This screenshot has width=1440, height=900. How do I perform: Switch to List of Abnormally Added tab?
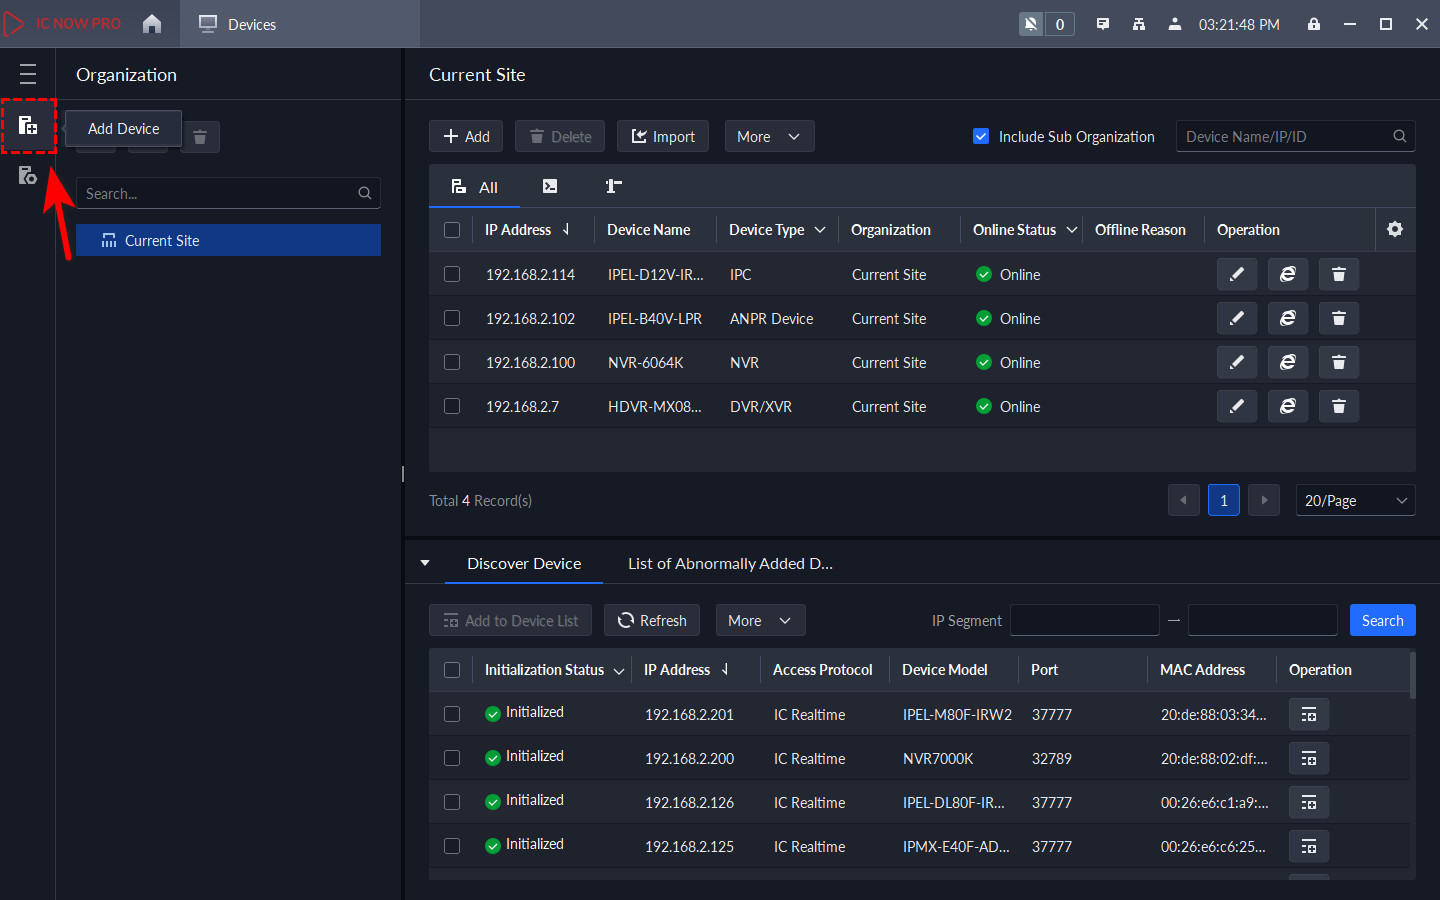[x=729, y=564]
